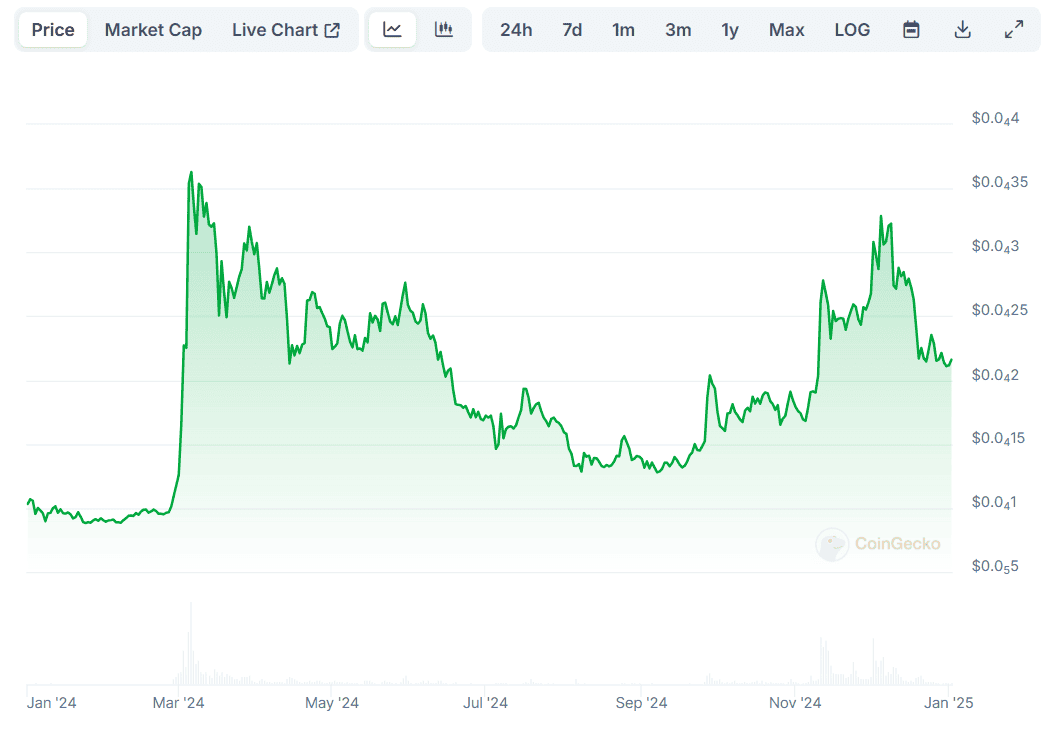Select the 24h time range
Image resolution: width=1042 pixels, height=733 pixels.
pos(516,30)
